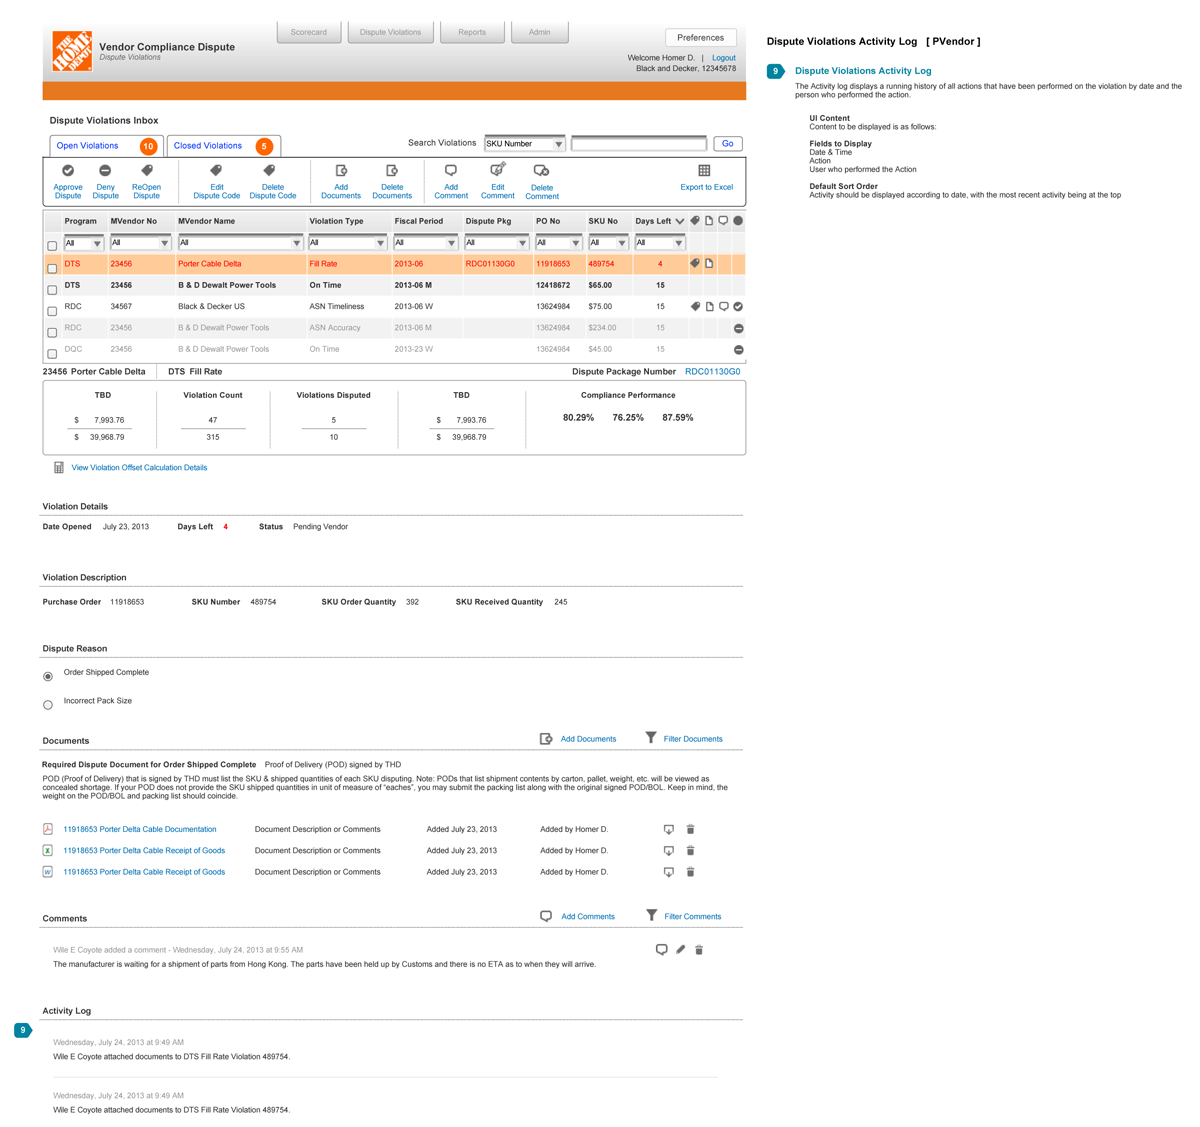Click the Edit Comment toolbar icon
The height and width of the screenshot is (1127, 1200).
497,170
